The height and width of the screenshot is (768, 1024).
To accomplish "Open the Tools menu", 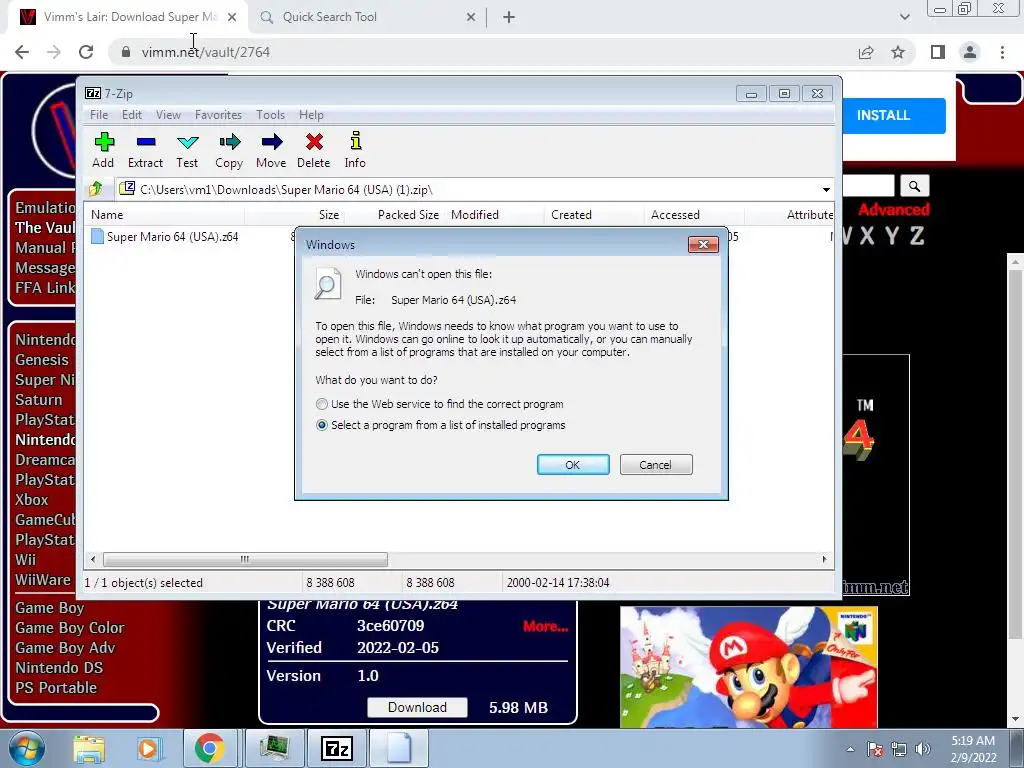I will pos(270,115).
